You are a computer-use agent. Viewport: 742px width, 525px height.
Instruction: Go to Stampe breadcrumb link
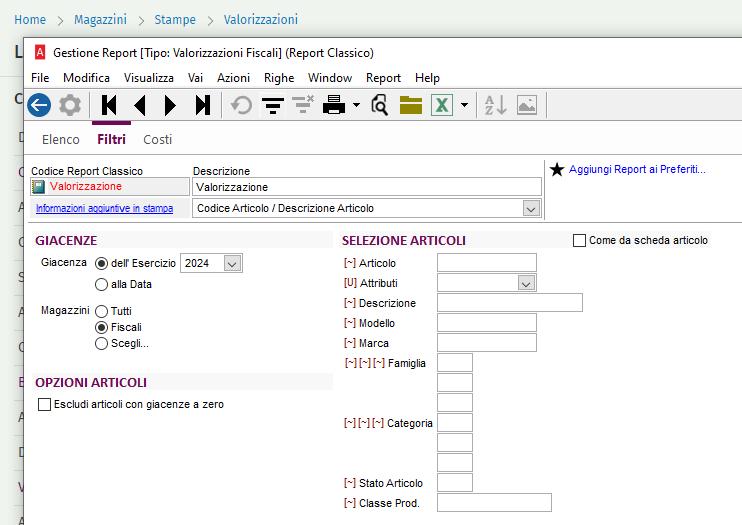pos(175,20)
